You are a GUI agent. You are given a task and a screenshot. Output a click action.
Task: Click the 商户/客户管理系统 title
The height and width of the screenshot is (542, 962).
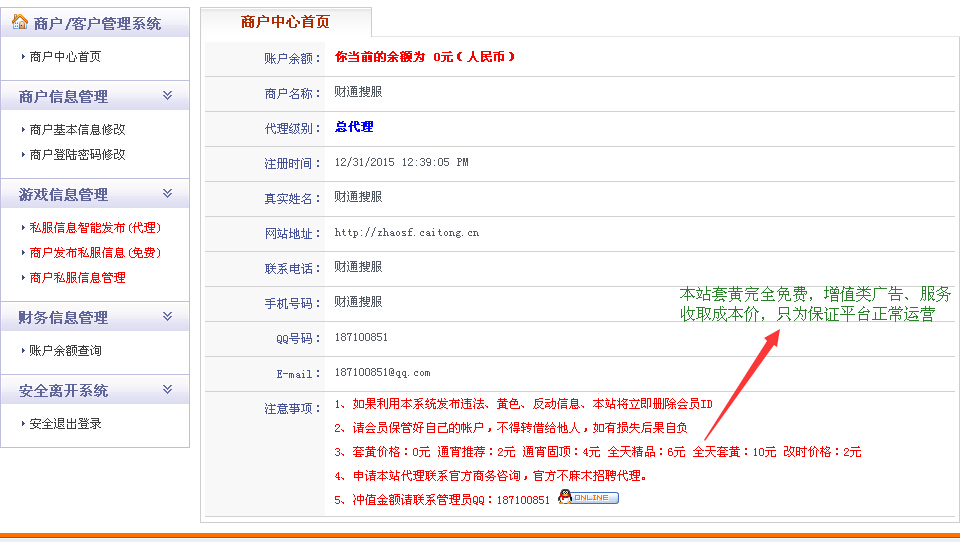[97, 23]
